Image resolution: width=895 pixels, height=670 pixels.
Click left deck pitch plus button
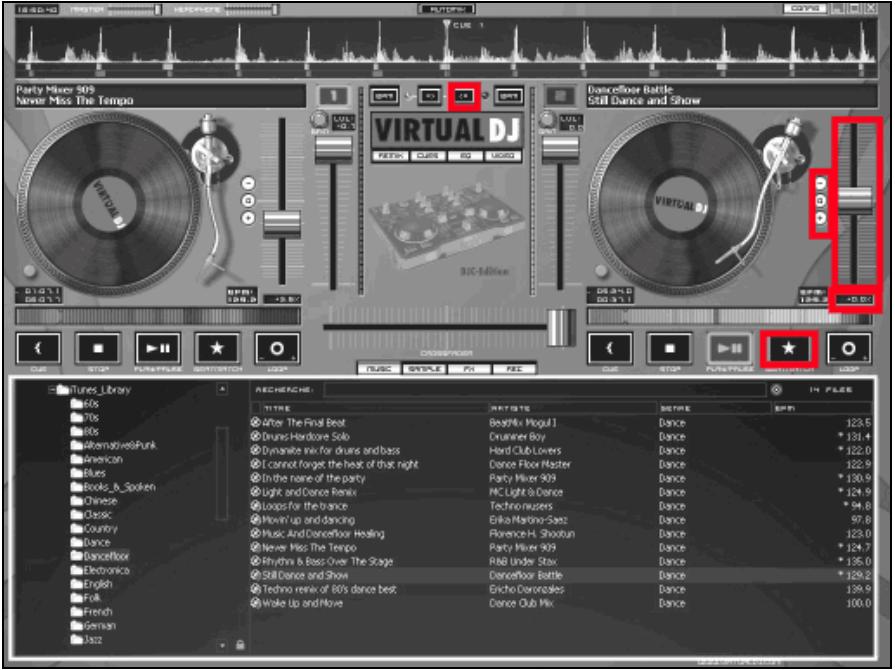248,217
